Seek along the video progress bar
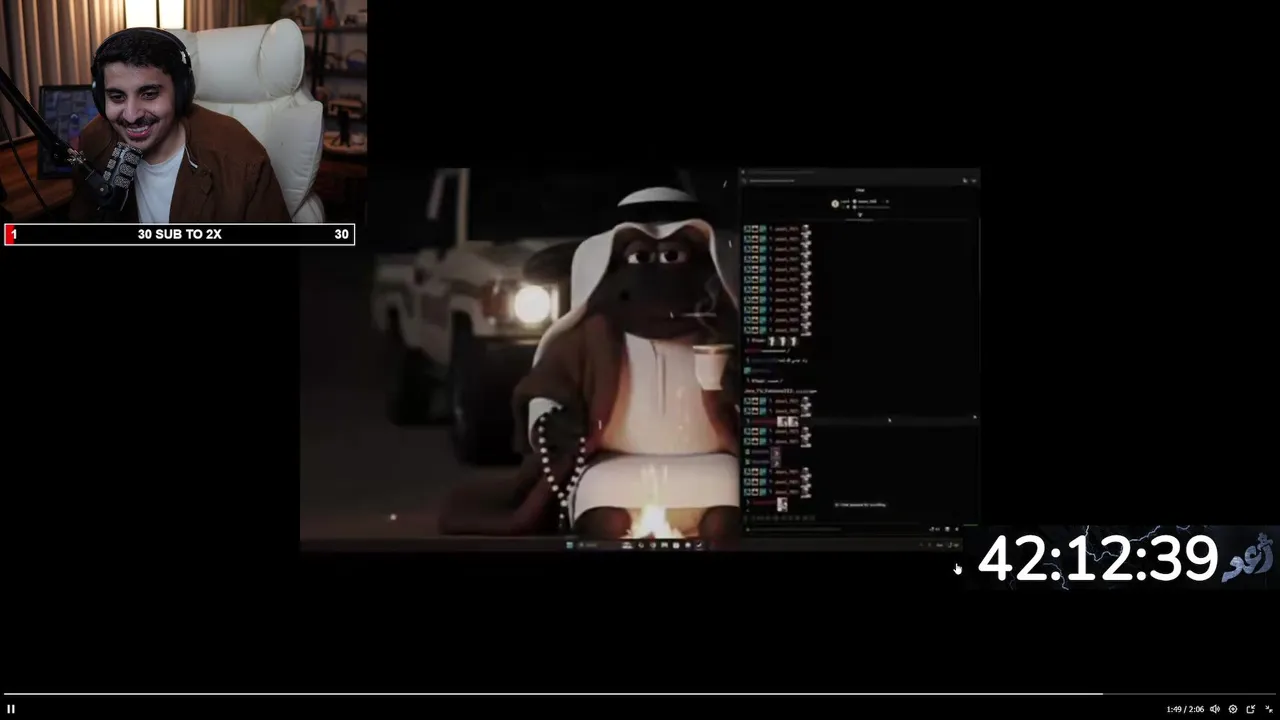 [640, 694]
